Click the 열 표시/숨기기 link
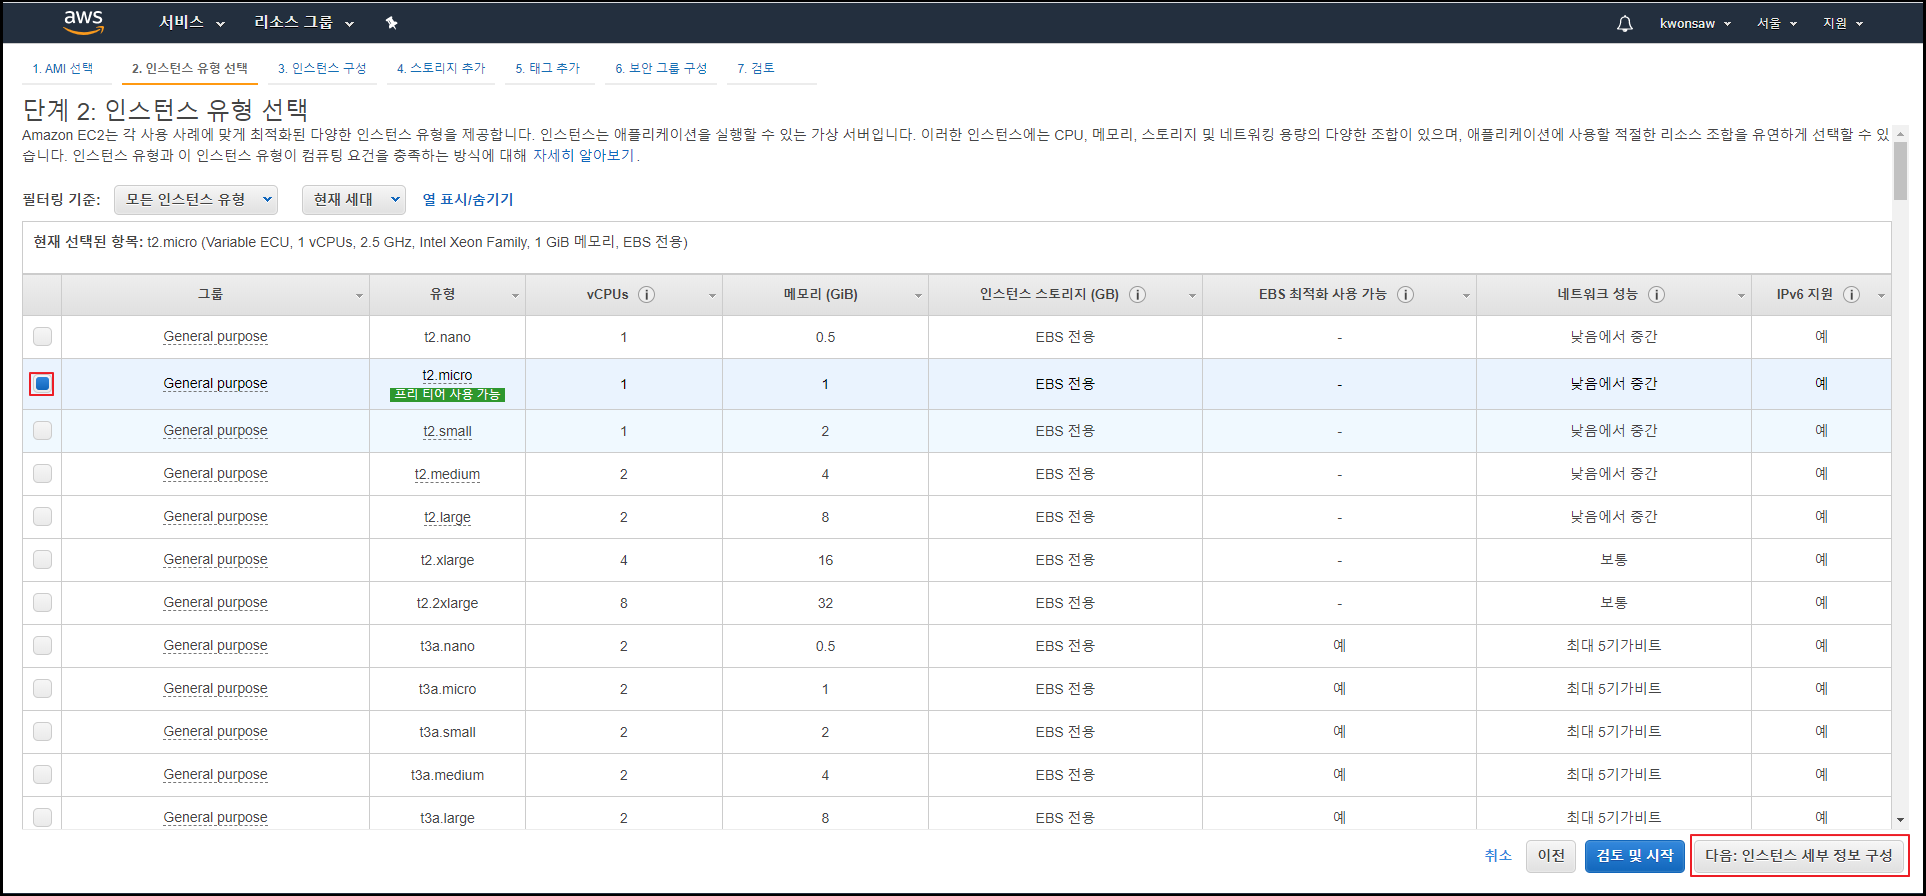Viewport: 1926px width, 896px height. [x=468, y=199]
